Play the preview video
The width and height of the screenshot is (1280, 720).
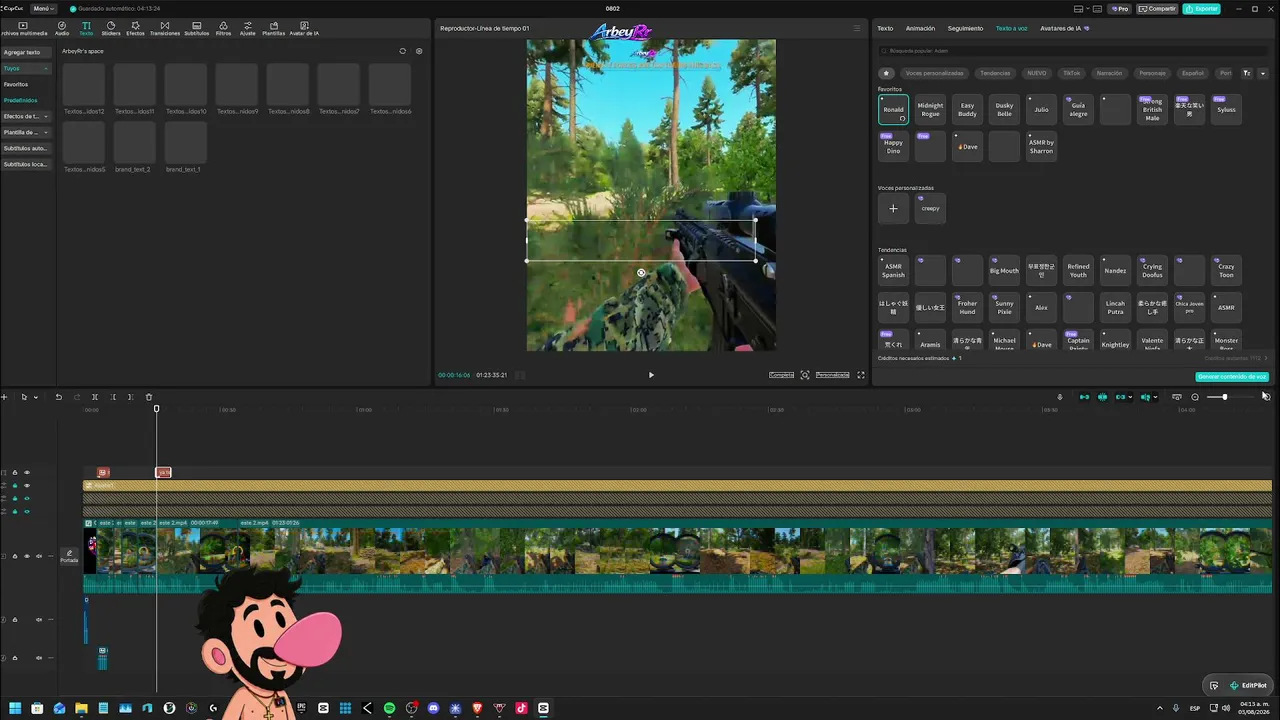(x=651, y=375)
